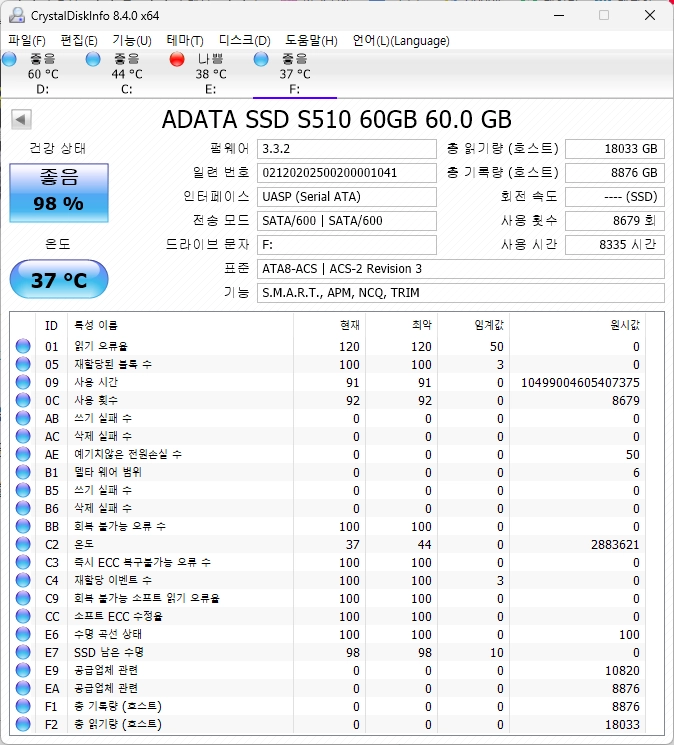Click status icon for attribute EA

click(x=23, y=688)
